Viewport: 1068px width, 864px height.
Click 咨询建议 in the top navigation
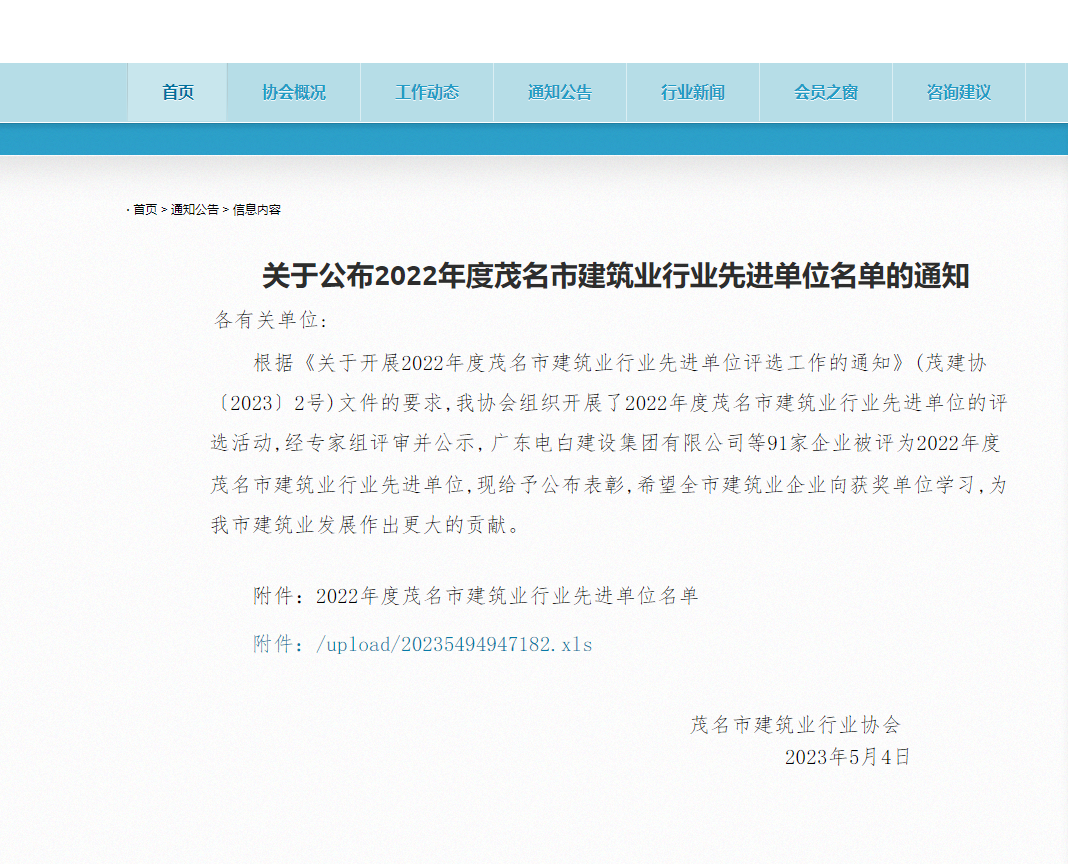(x=959, y=92)
